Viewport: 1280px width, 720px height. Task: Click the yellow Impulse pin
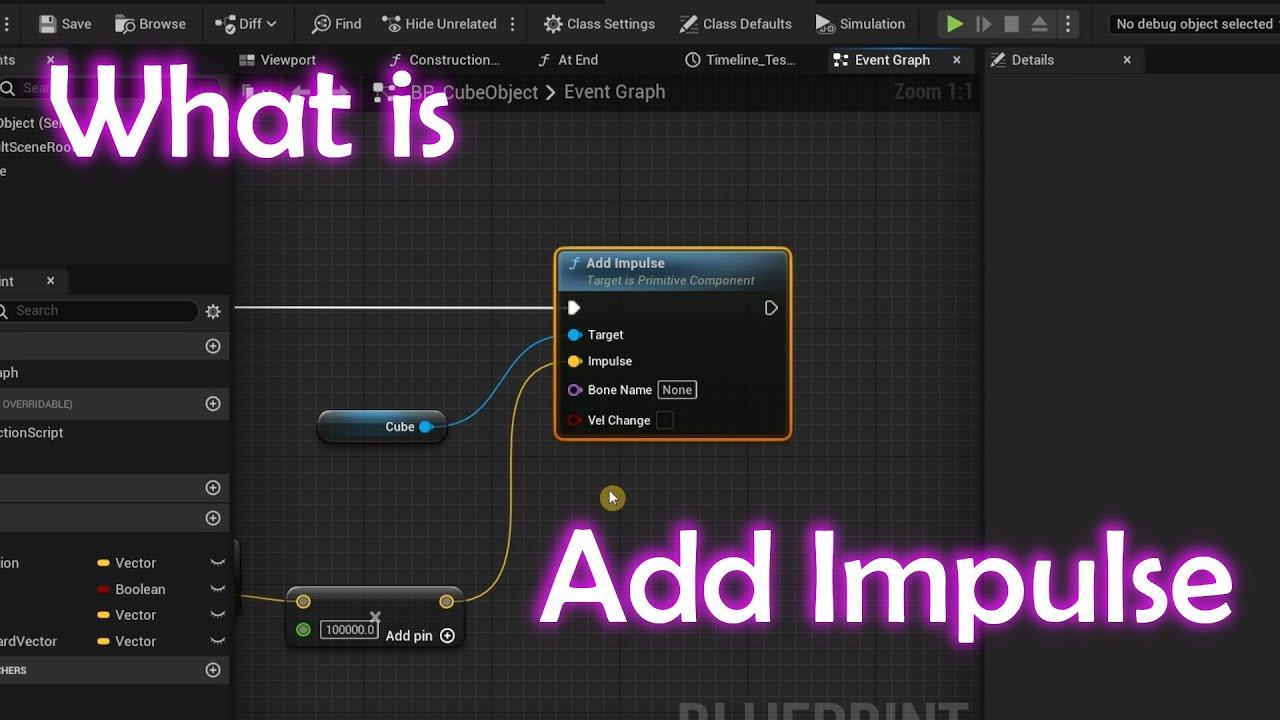[x=574, y=361]
